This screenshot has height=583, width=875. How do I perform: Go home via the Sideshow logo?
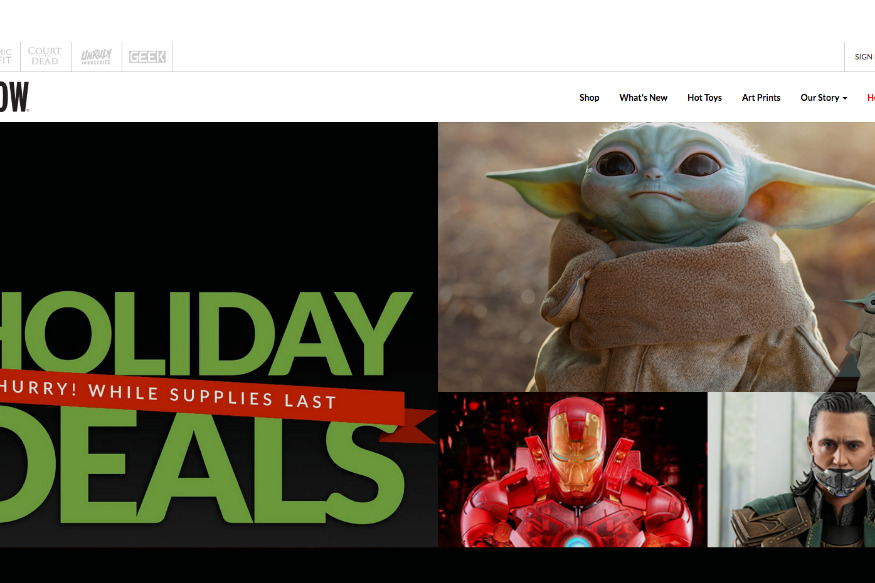click(x=14, y=97)
